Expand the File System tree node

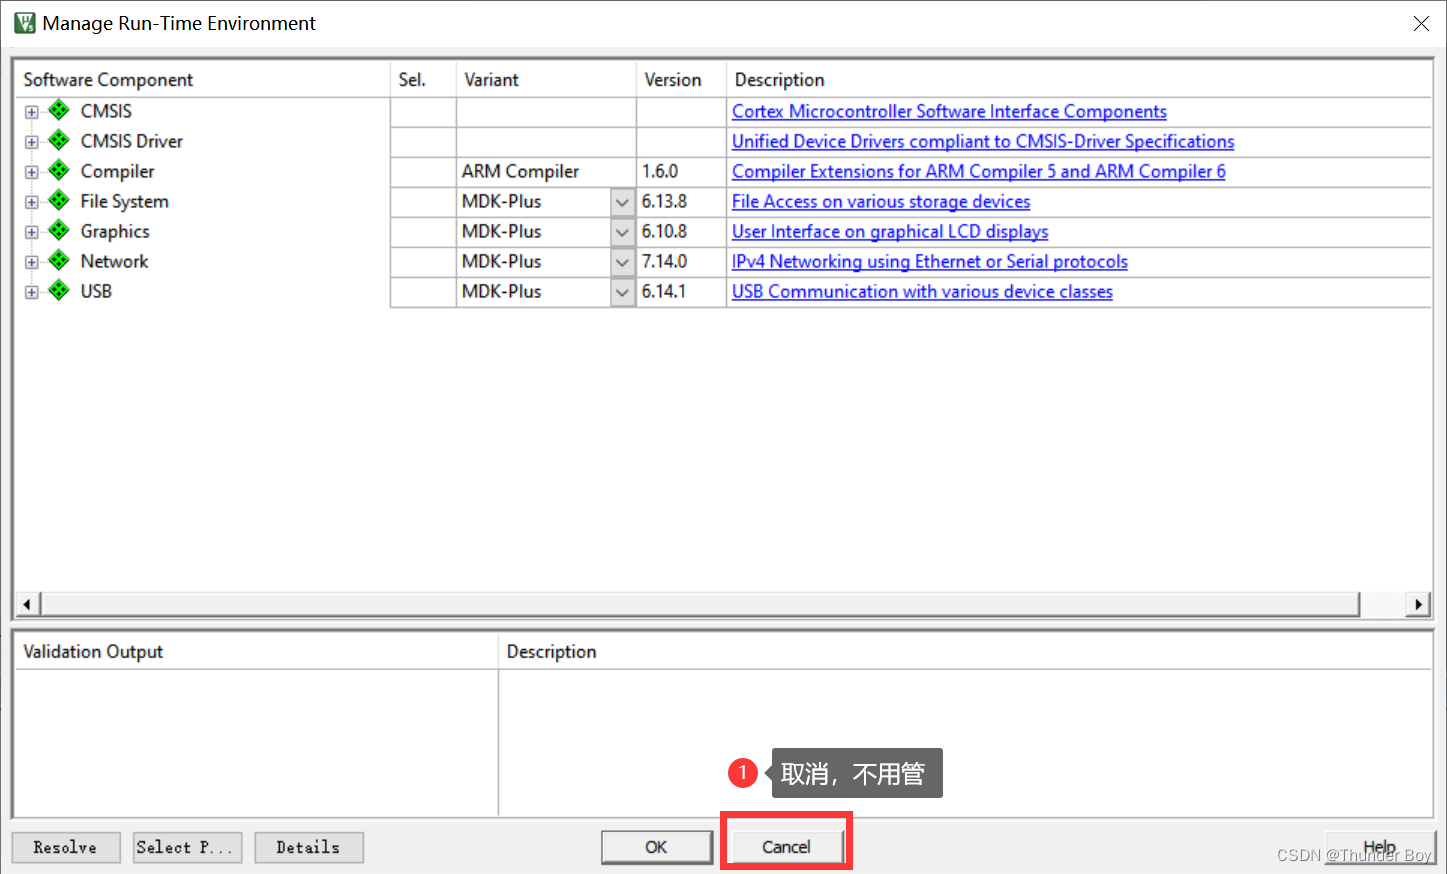point(32,202)
